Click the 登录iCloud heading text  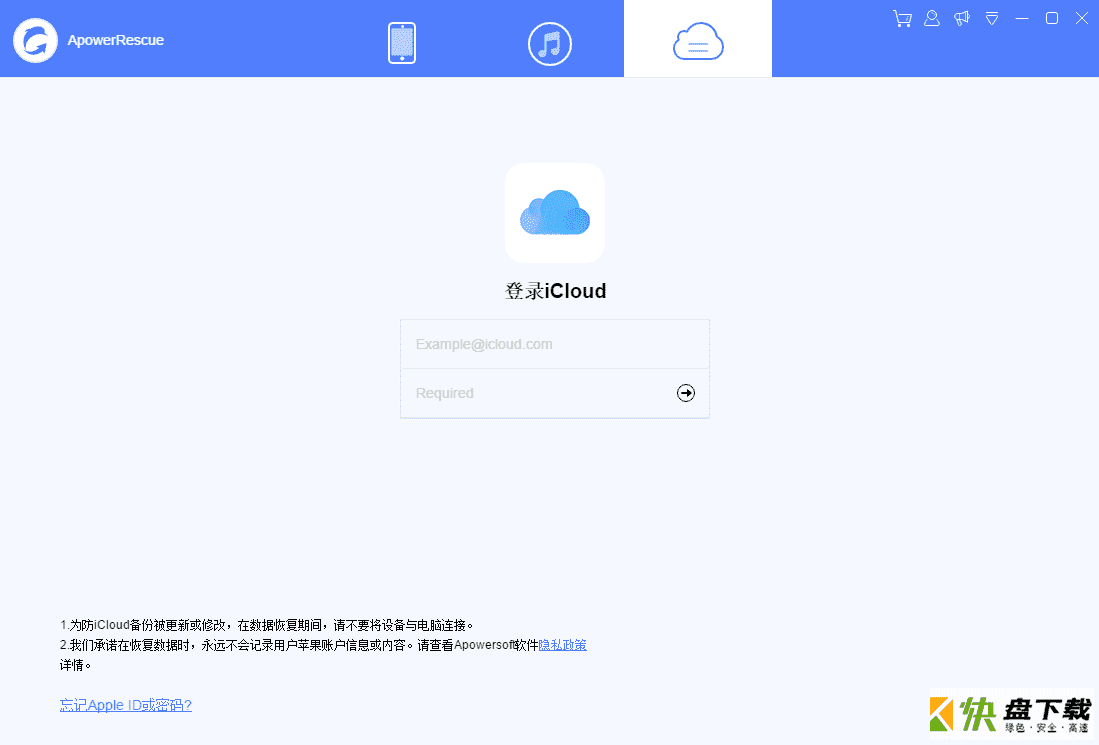tap(555, 291)
